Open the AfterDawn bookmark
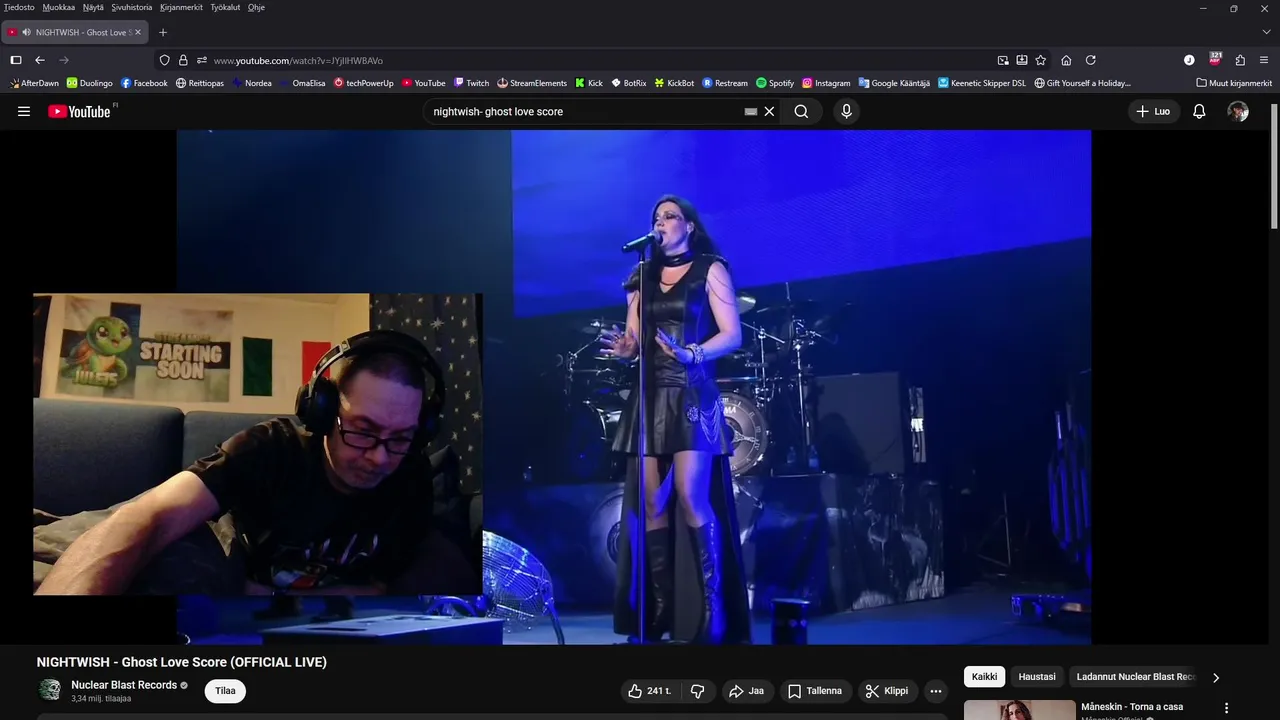Screen dimensions: 1280x720 pyautogui.click(x=34, y=83)
